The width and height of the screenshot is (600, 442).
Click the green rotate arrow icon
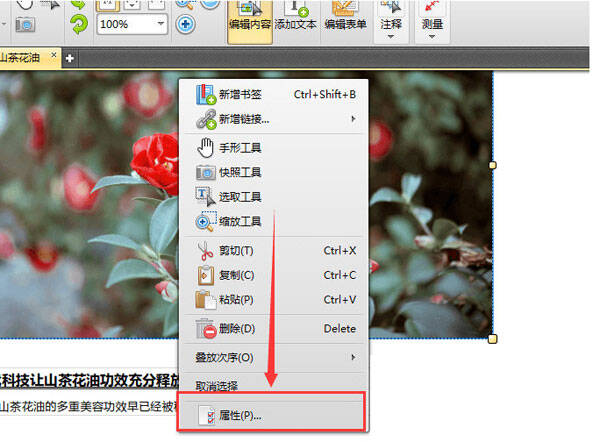tap(78, 24)
